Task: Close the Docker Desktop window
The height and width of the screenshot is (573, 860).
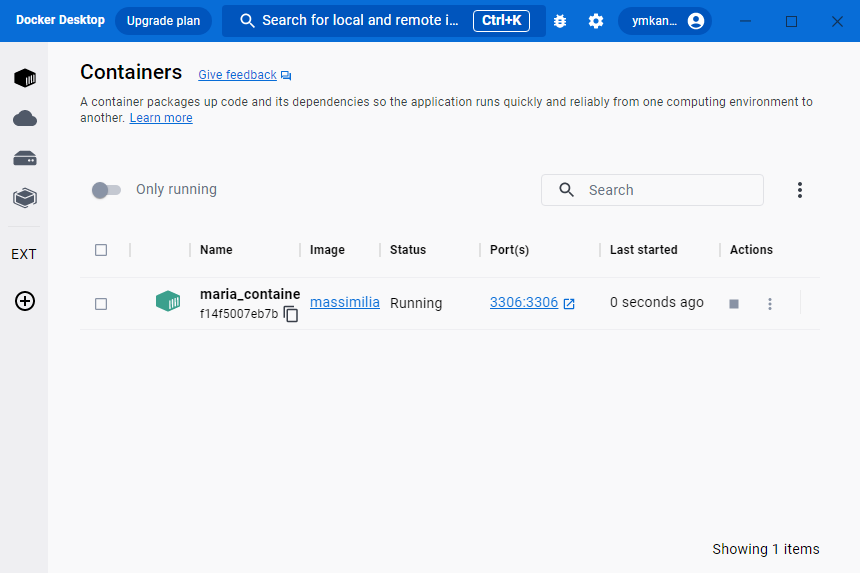Action: coord(837,21)
